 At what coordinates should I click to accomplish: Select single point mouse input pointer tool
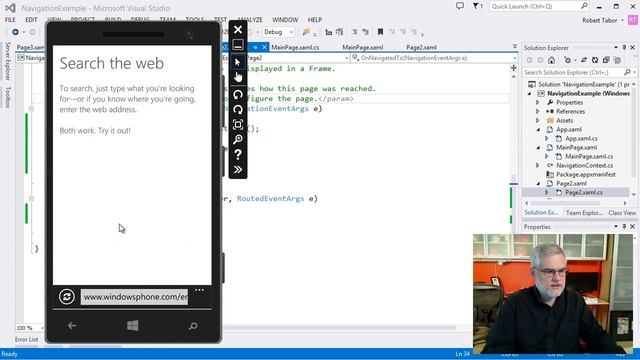click(238, 62)
